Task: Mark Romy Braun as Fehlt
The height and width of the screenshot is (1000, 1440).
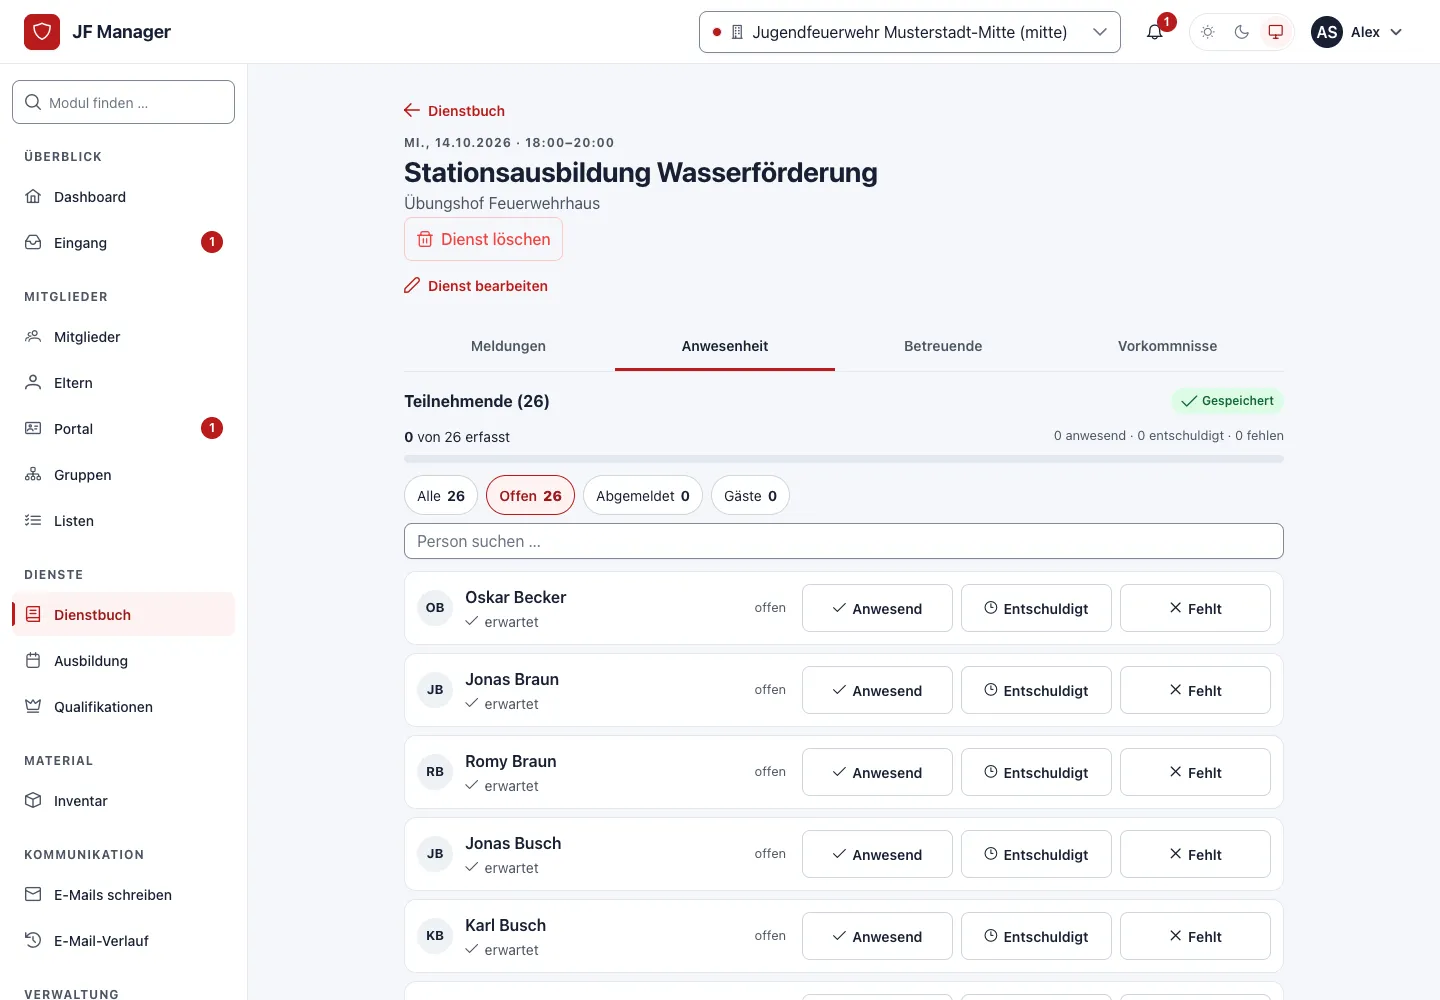Action: (1195, 772)
